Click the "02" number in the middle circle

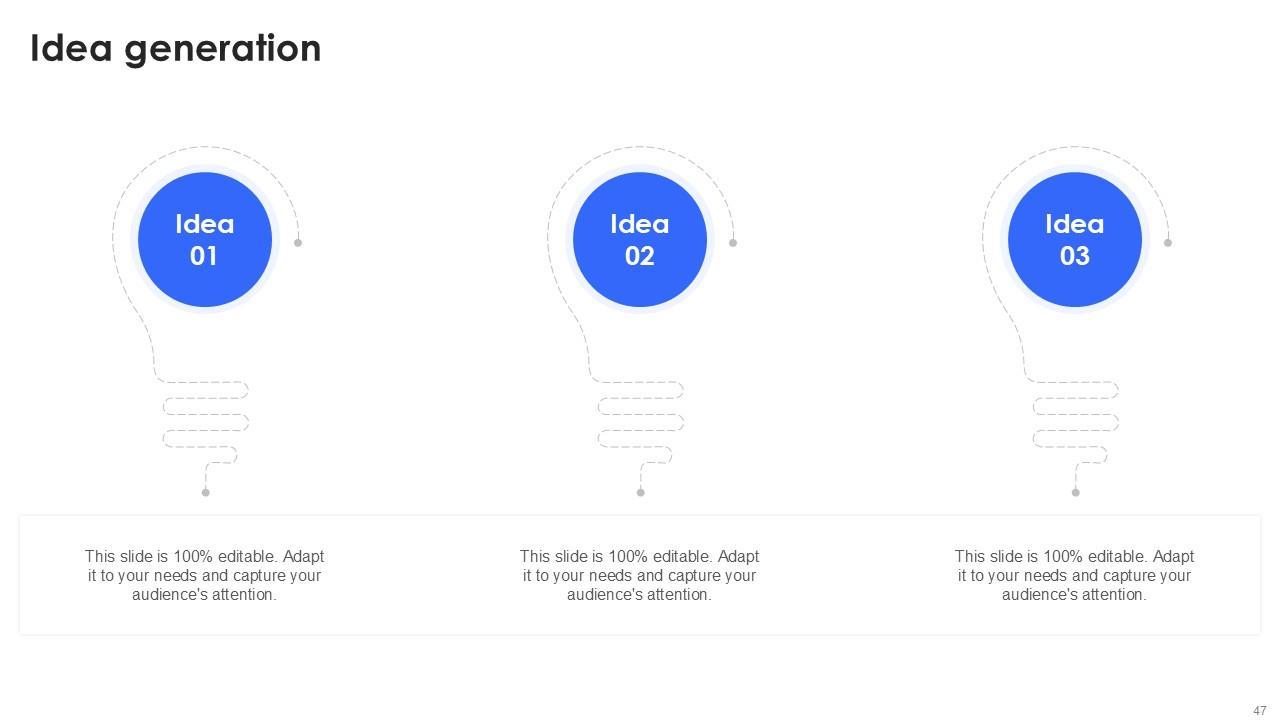640,256
